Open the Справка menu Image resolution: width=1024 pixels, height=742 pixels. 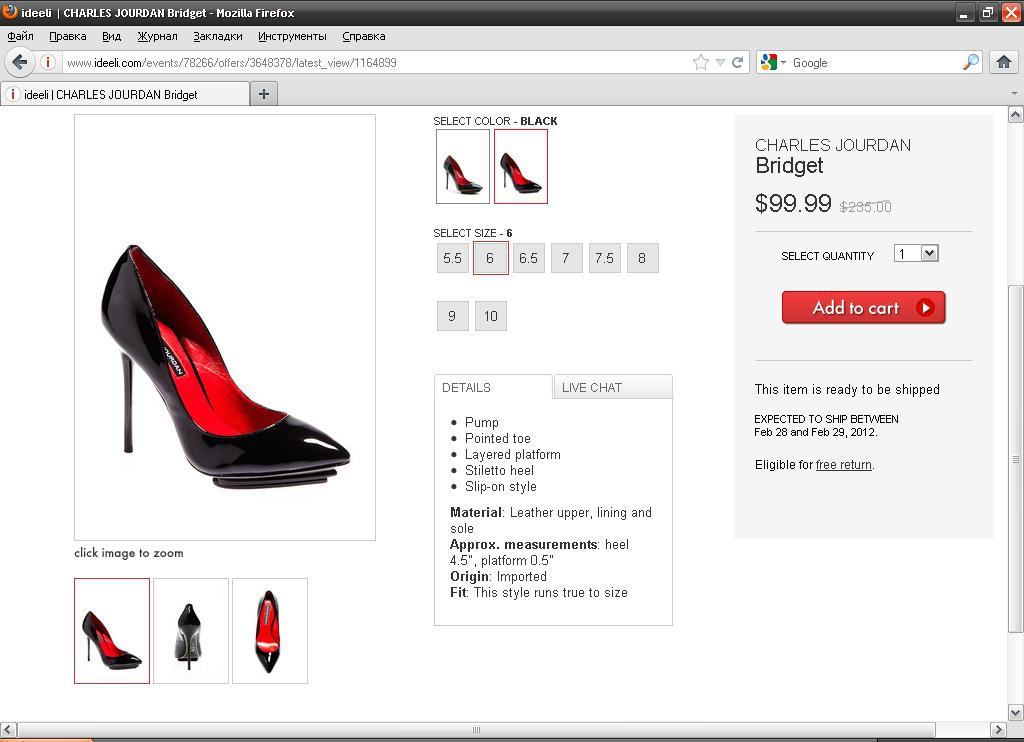364,37
